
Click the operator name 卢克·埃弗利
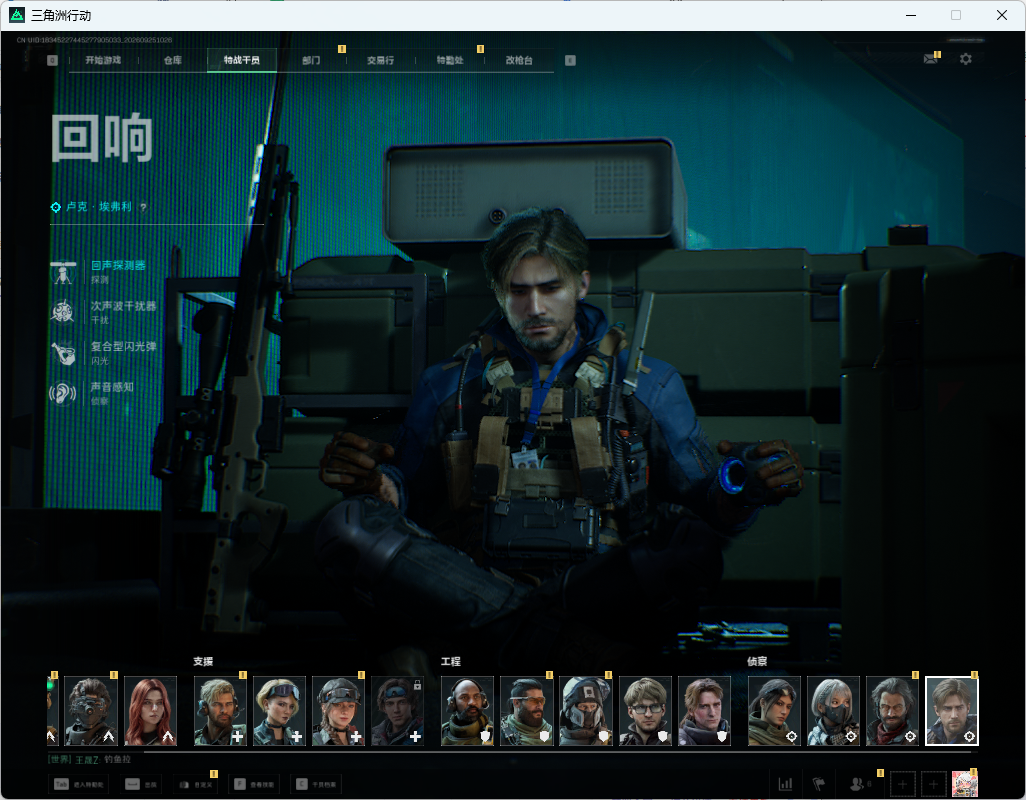99,207
